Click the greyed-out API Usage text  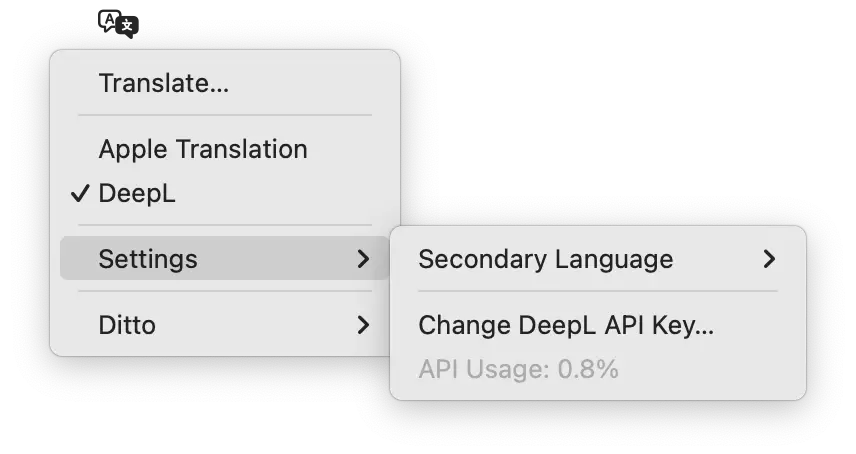click(518, 370)
